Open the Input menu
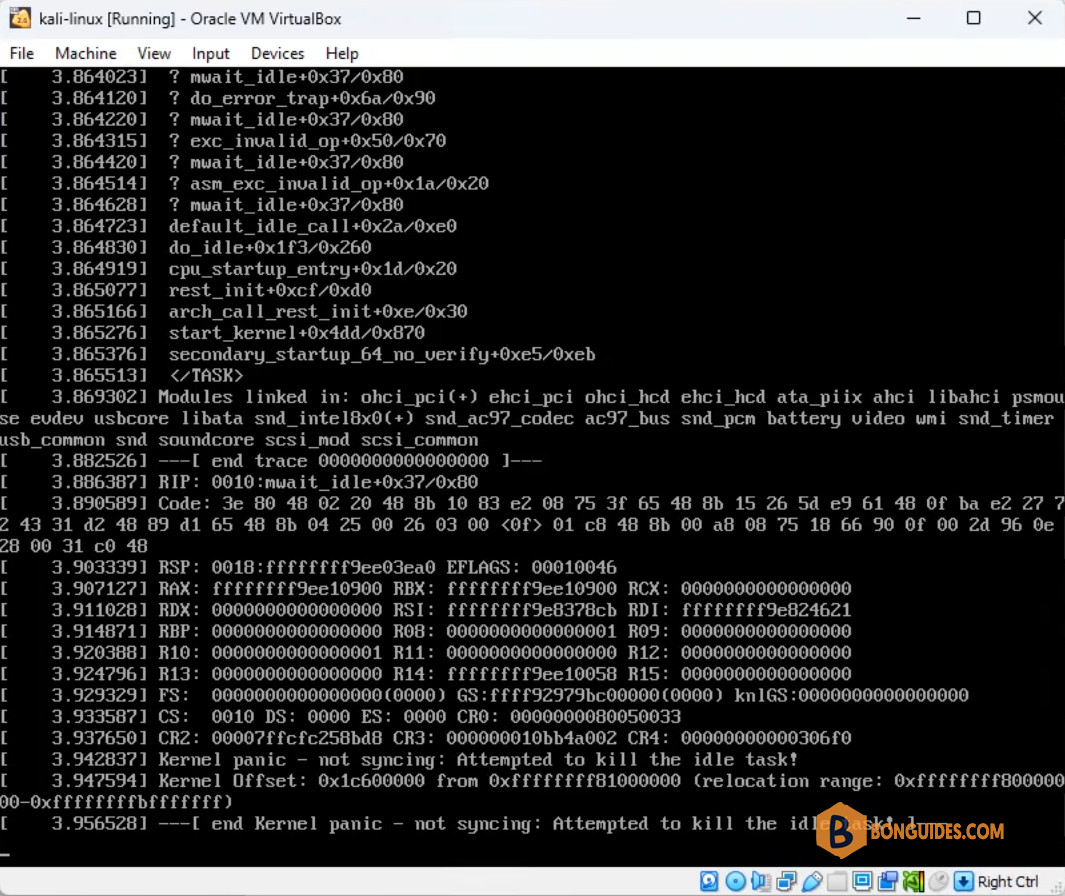This screenshot has height=896, width=1065. [x=211, y=53]
